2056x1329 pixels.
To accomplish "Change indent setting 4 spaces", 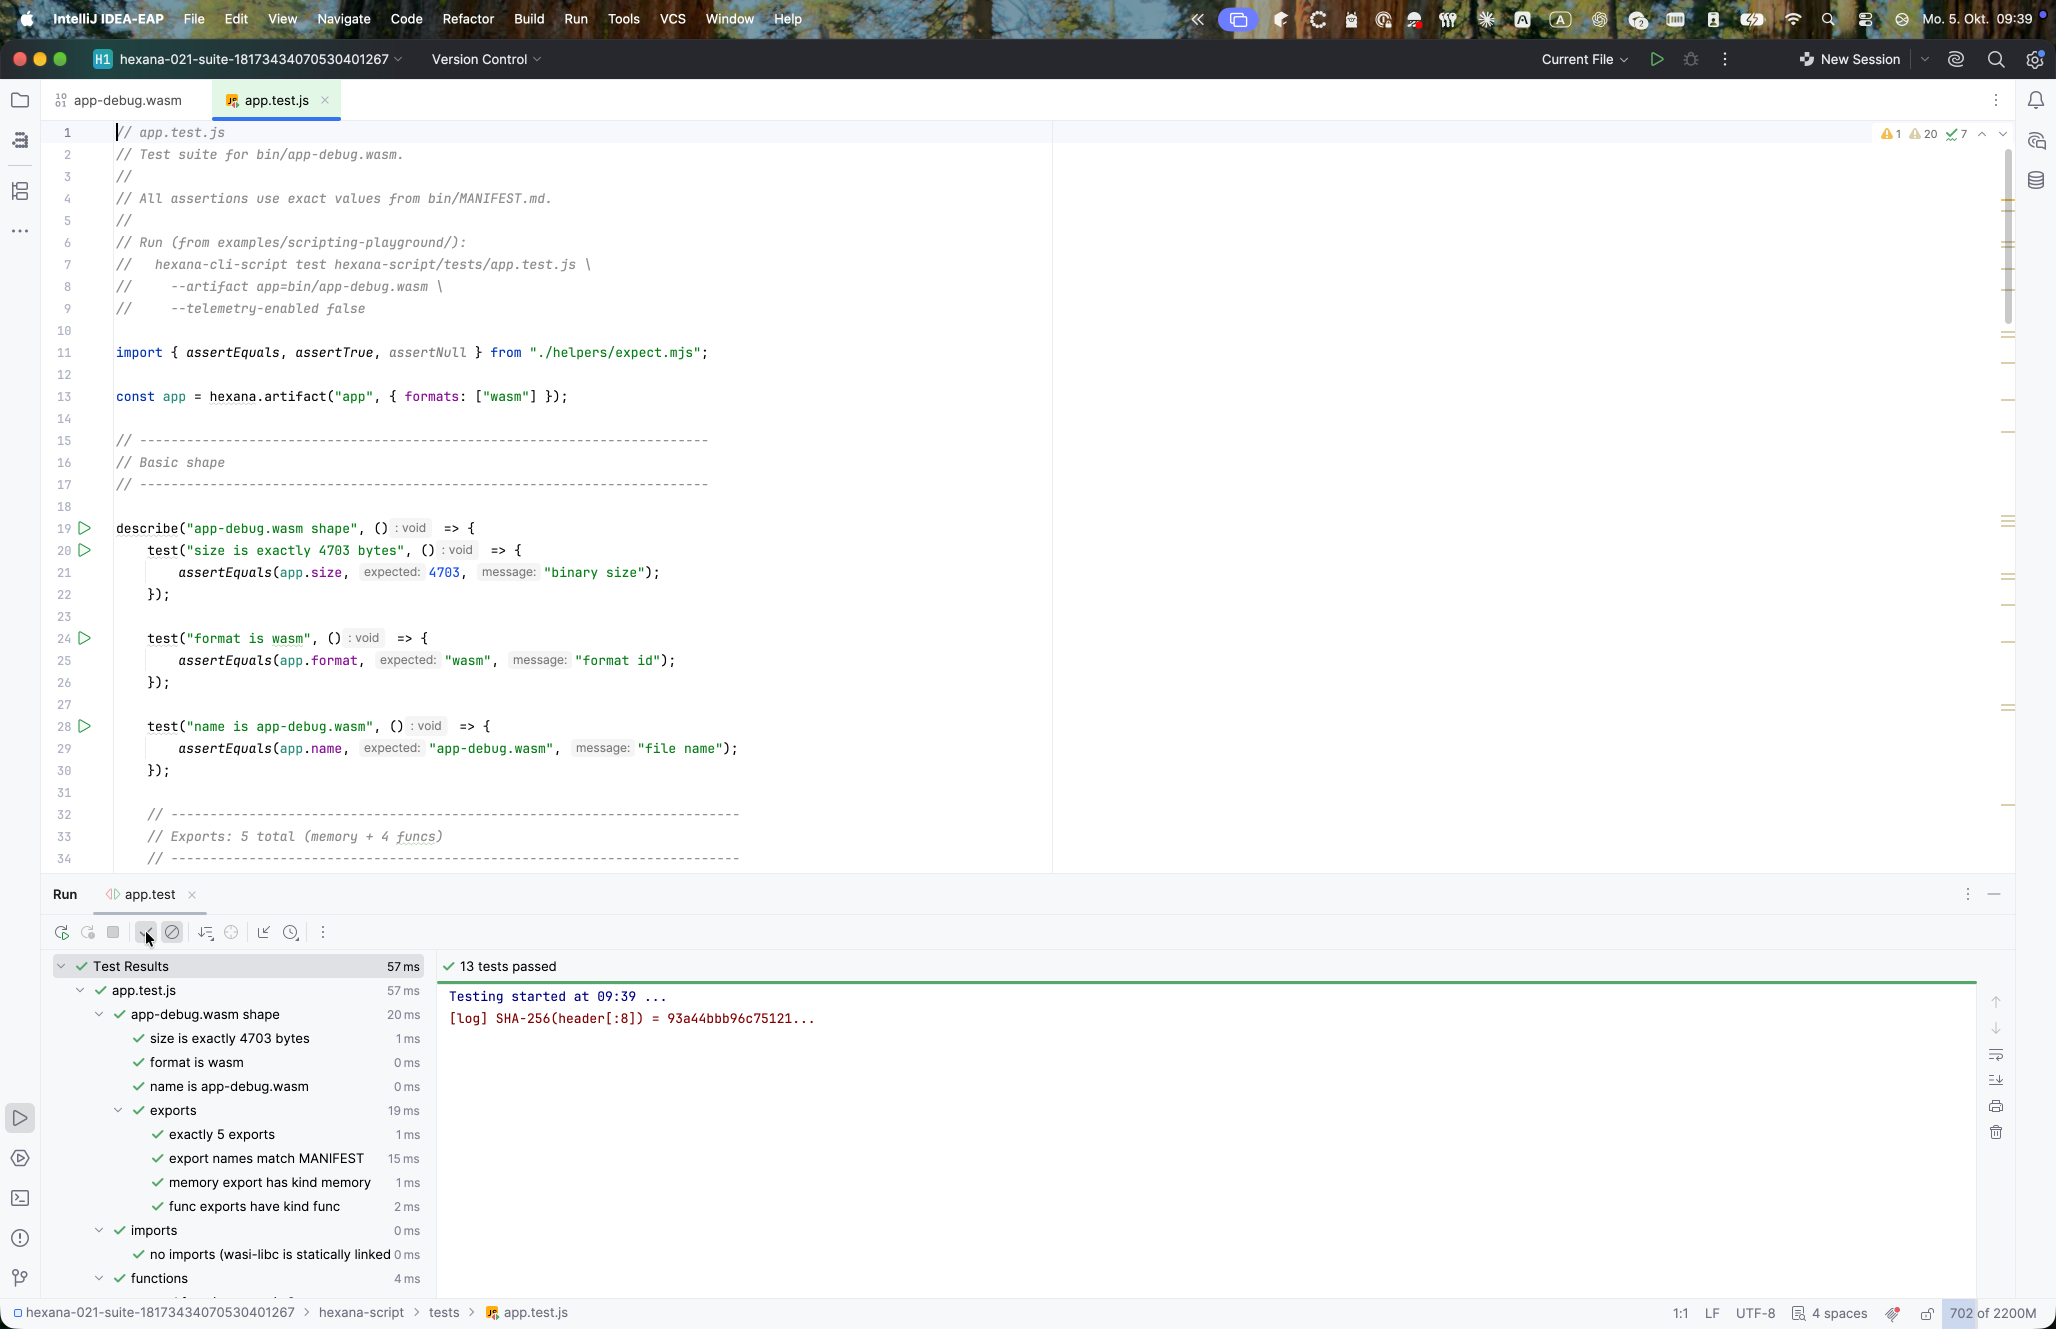I will (x=1830, y=1313).
